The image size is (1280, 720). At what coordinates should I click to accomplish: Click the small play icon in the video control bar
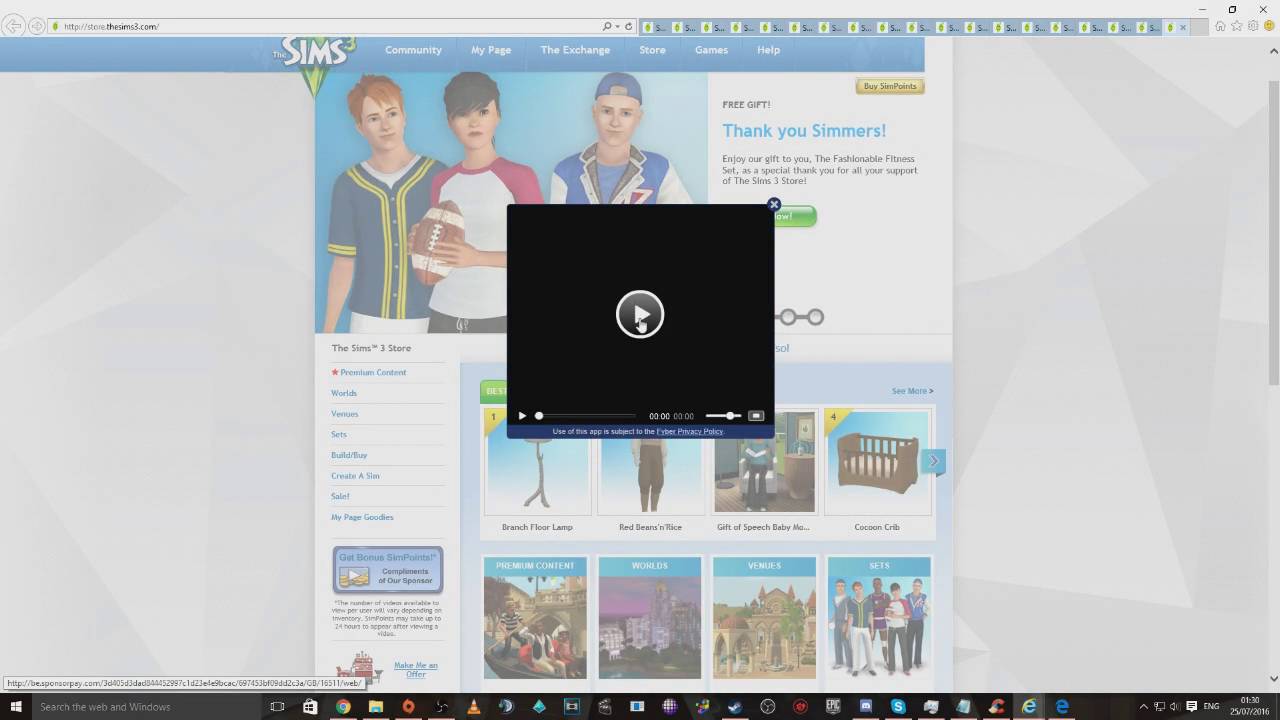pyautogui.click(x=522, y=416)
